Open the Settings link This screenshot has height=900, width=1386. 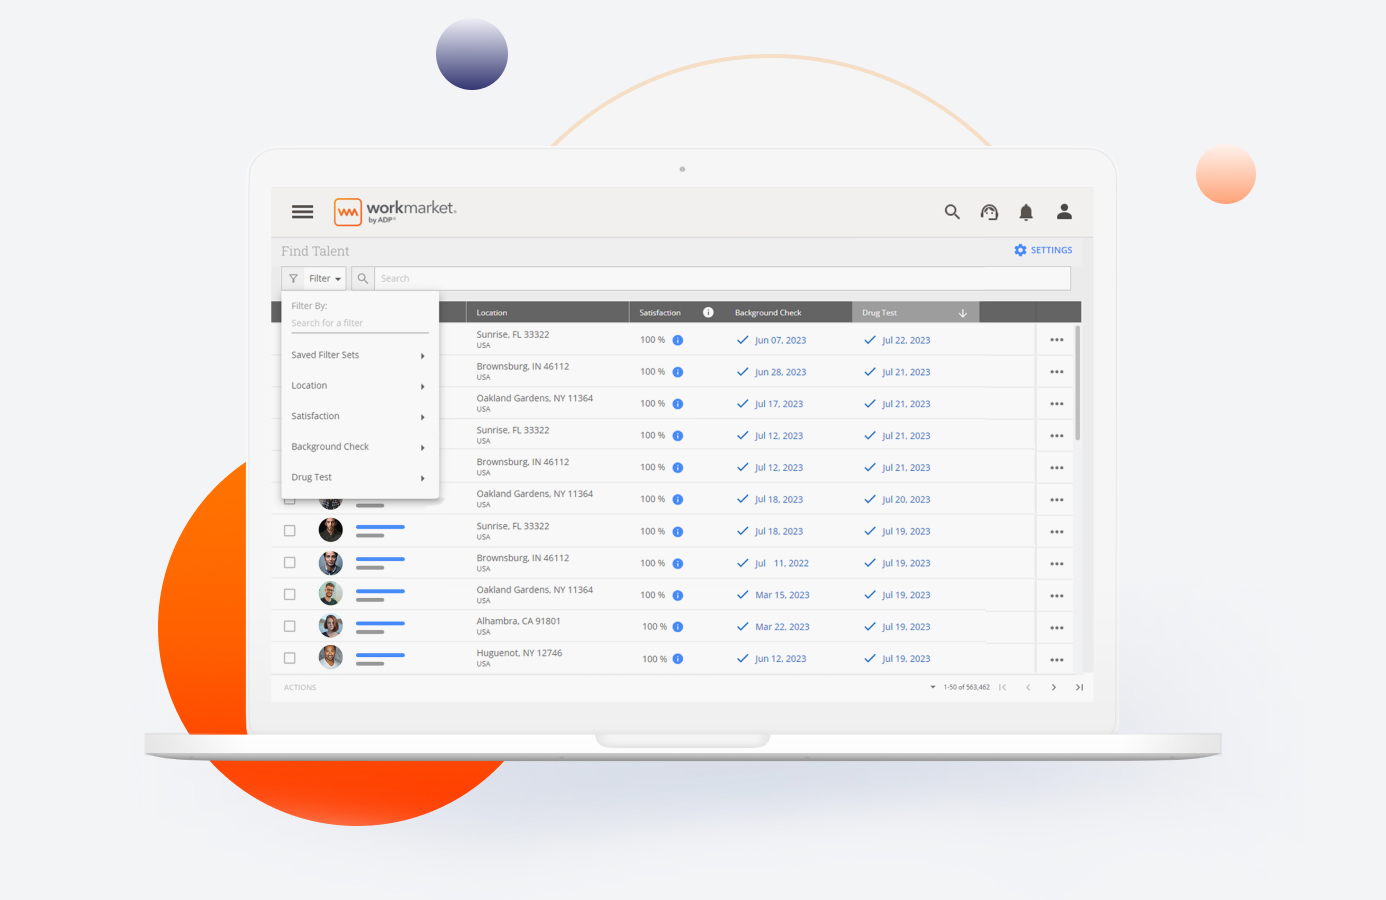pos(1043,250)
